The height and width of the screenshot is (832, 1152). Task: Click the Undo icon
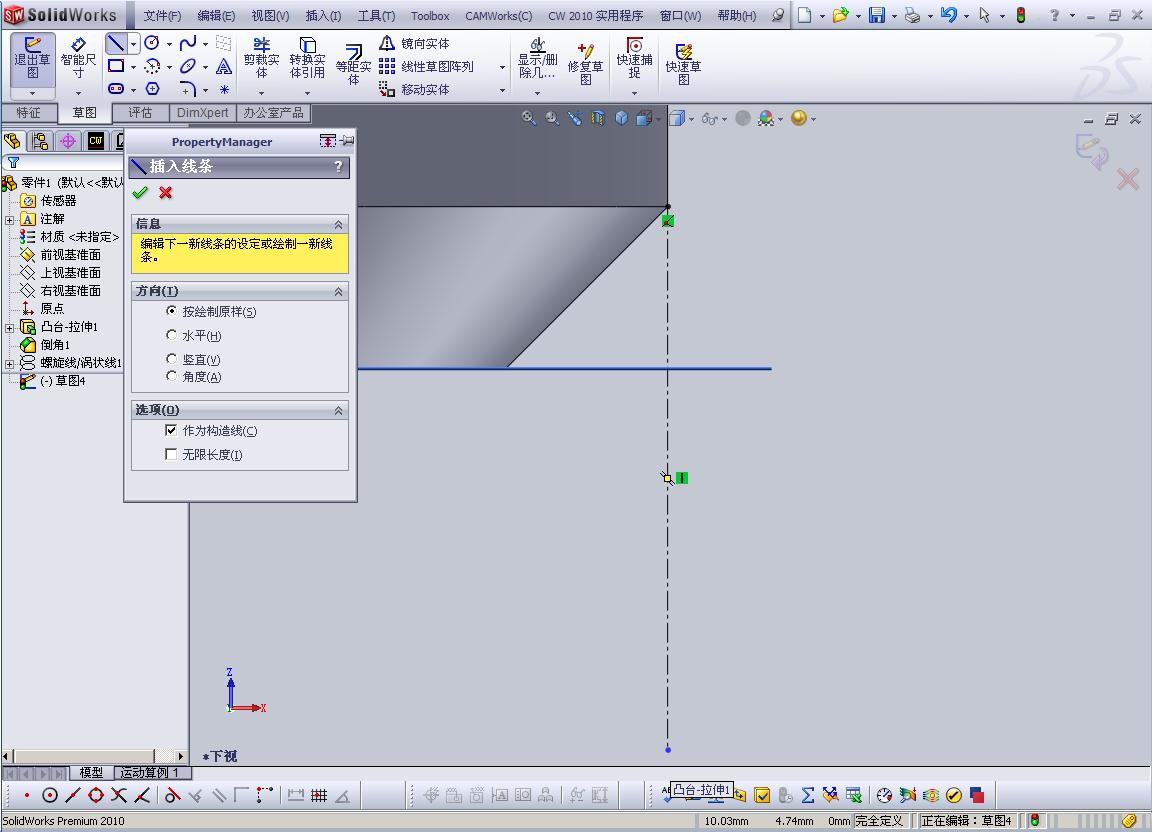[948, 15]
